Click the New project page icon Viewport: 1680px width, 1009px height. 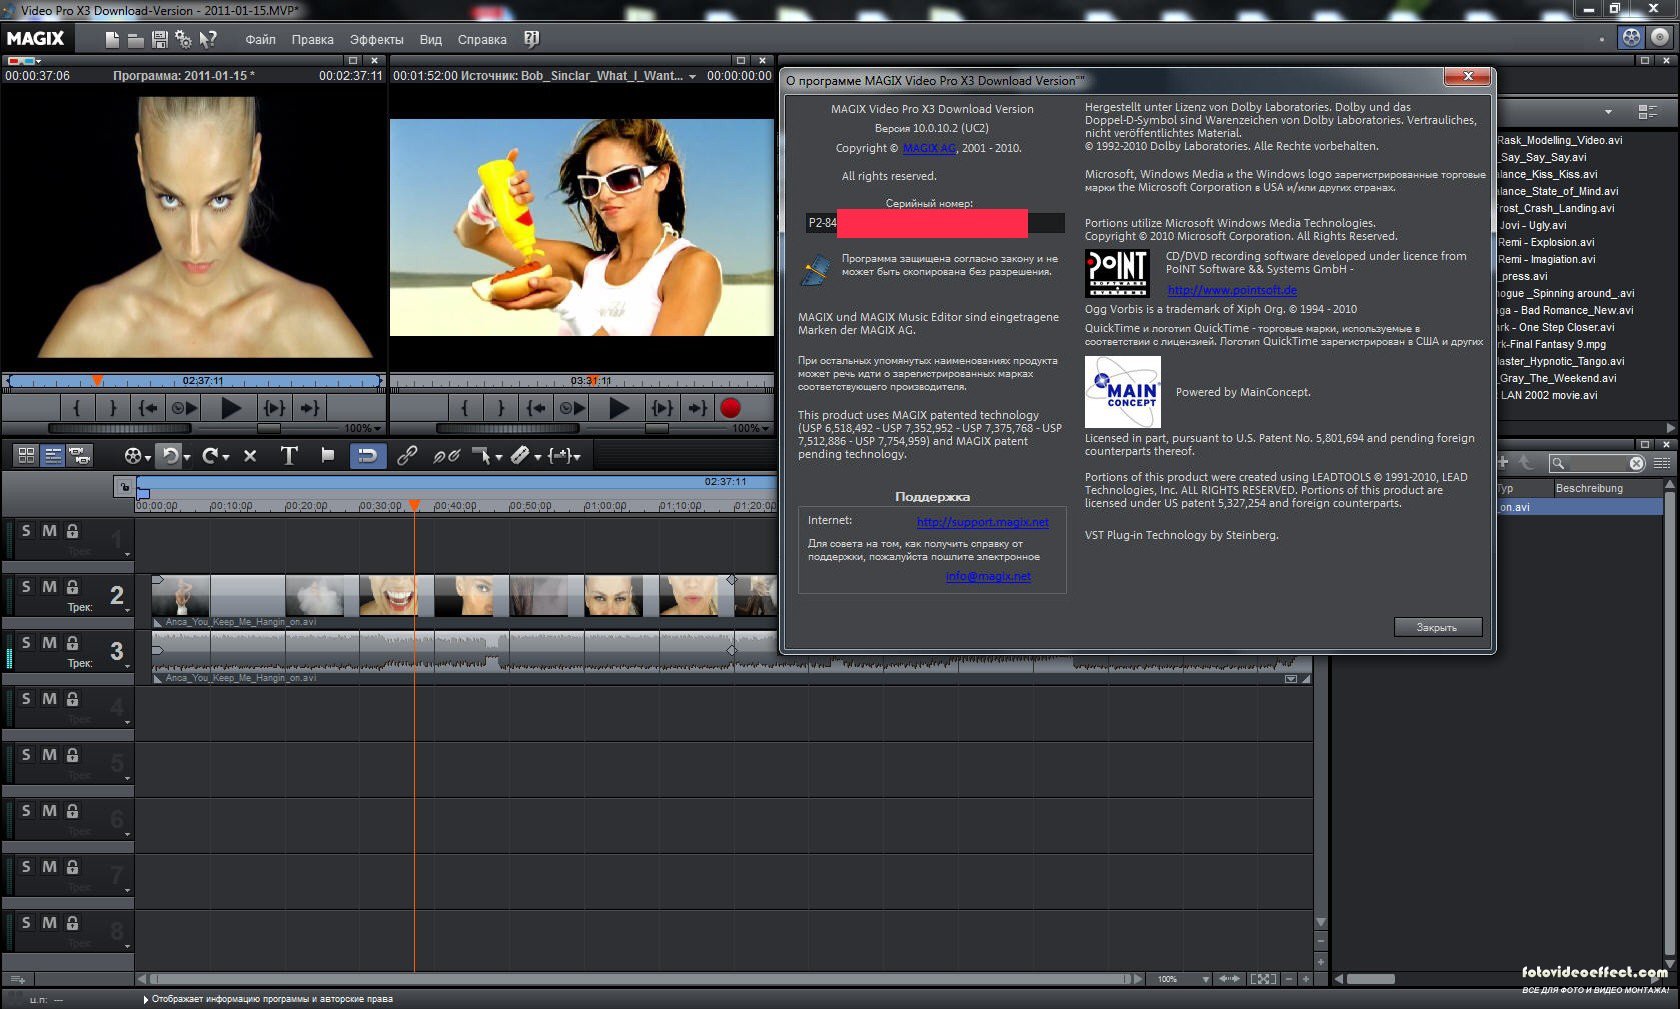pyautogui.click(x=112, y=39)
